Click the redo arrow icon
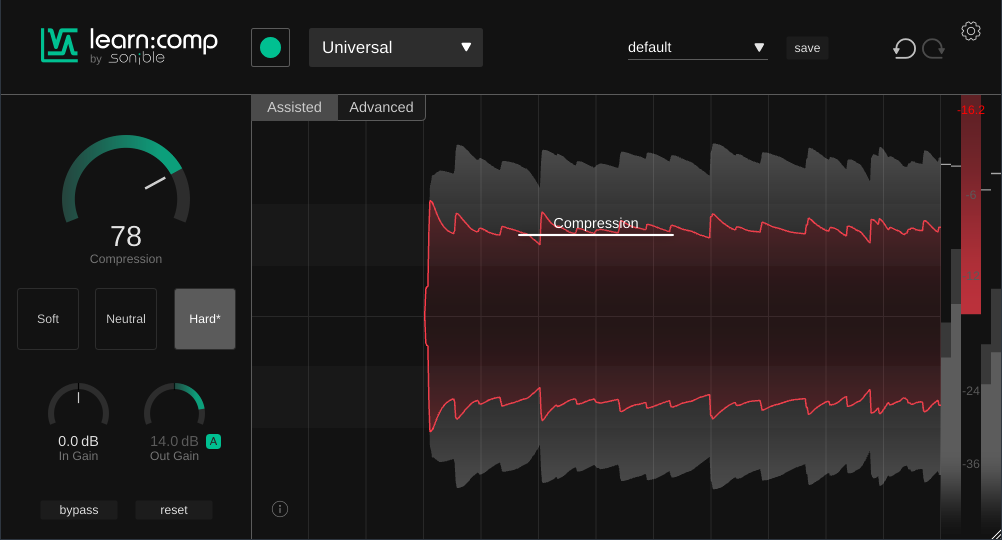Image resolution: width=1002 pixels, height=540 pixels. coord(934,48)
